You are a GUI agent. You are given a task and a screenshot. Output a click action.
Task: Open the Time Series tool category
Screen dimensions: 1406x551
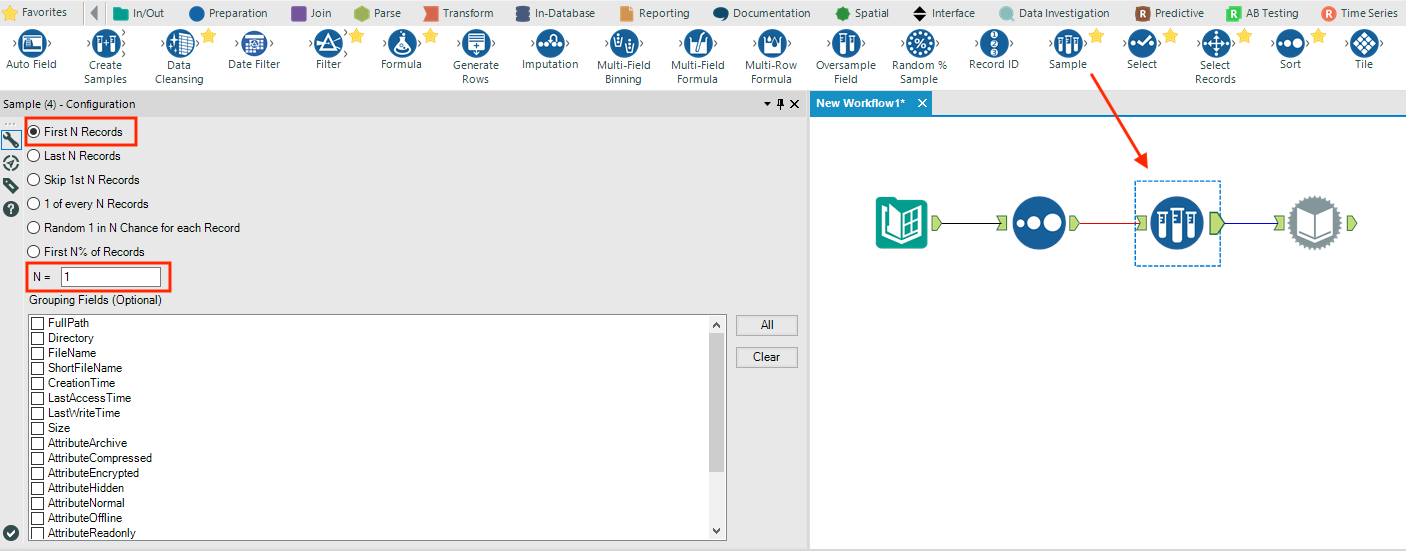pos(1360,13)
